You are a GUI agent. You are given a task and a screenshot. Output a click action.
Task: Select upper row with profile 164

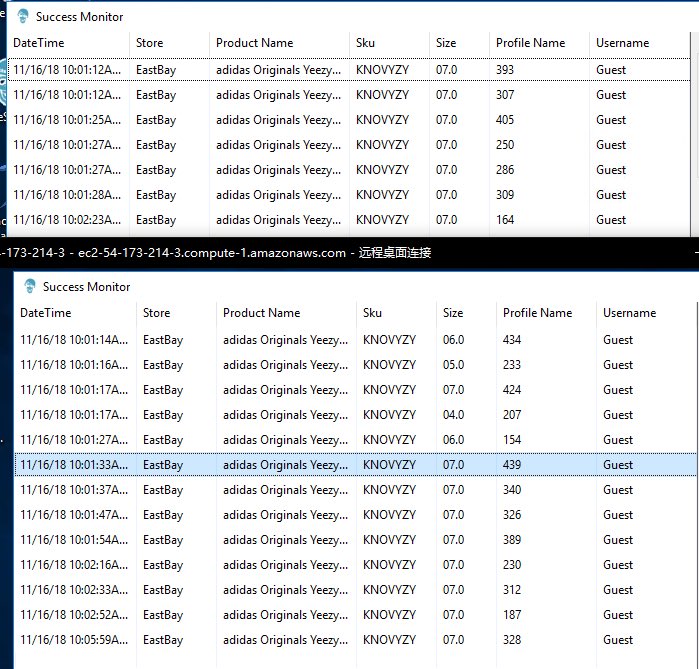coord(349,220)
